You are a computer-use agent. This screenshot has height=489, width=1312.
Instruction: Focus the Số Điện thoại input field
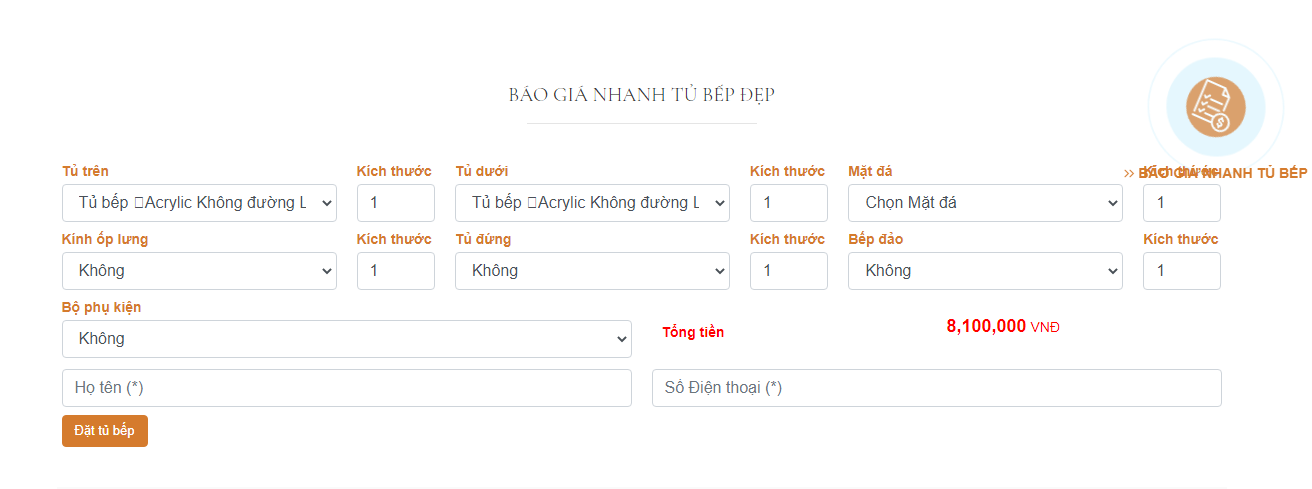pos(936,388)
